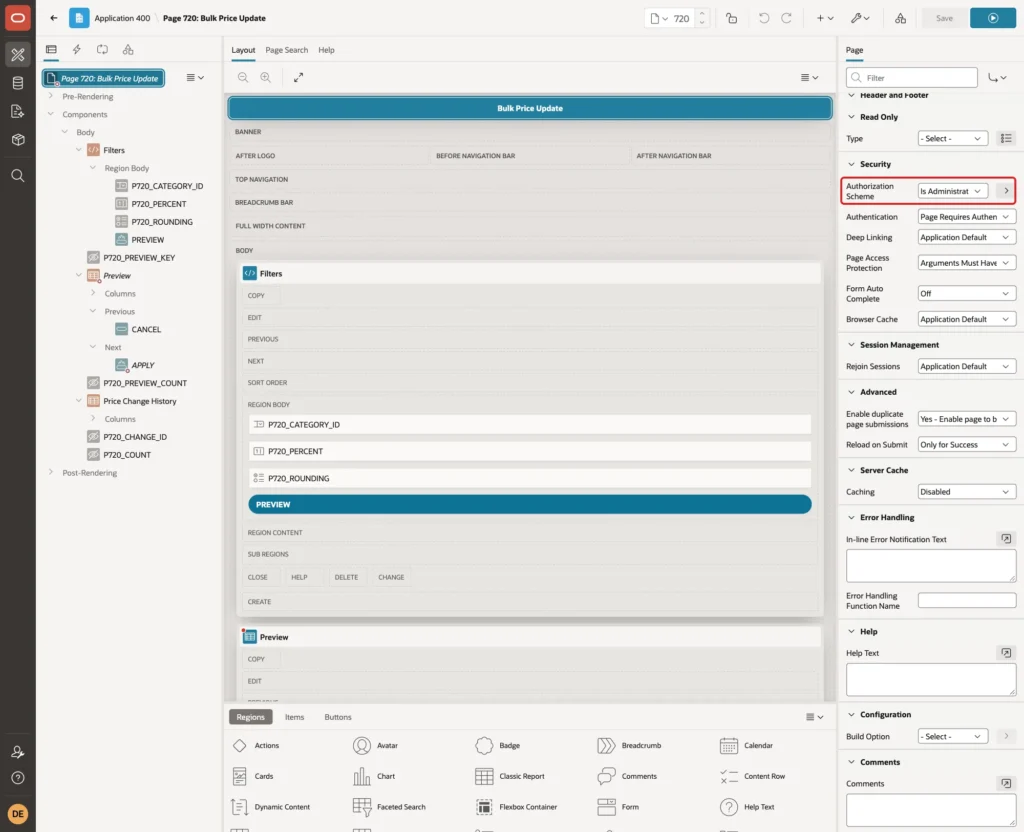Select the APPLY button tree node
This screenshot has height=832, width=1024.
142,365
